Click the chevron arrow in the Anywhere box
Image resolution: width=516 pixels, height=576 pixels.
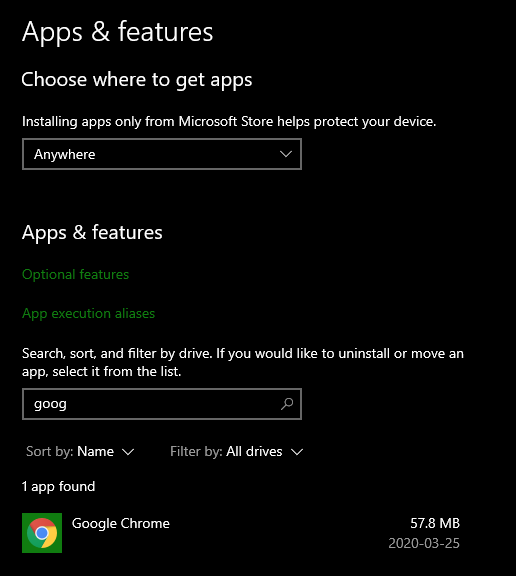click(286, 154)
